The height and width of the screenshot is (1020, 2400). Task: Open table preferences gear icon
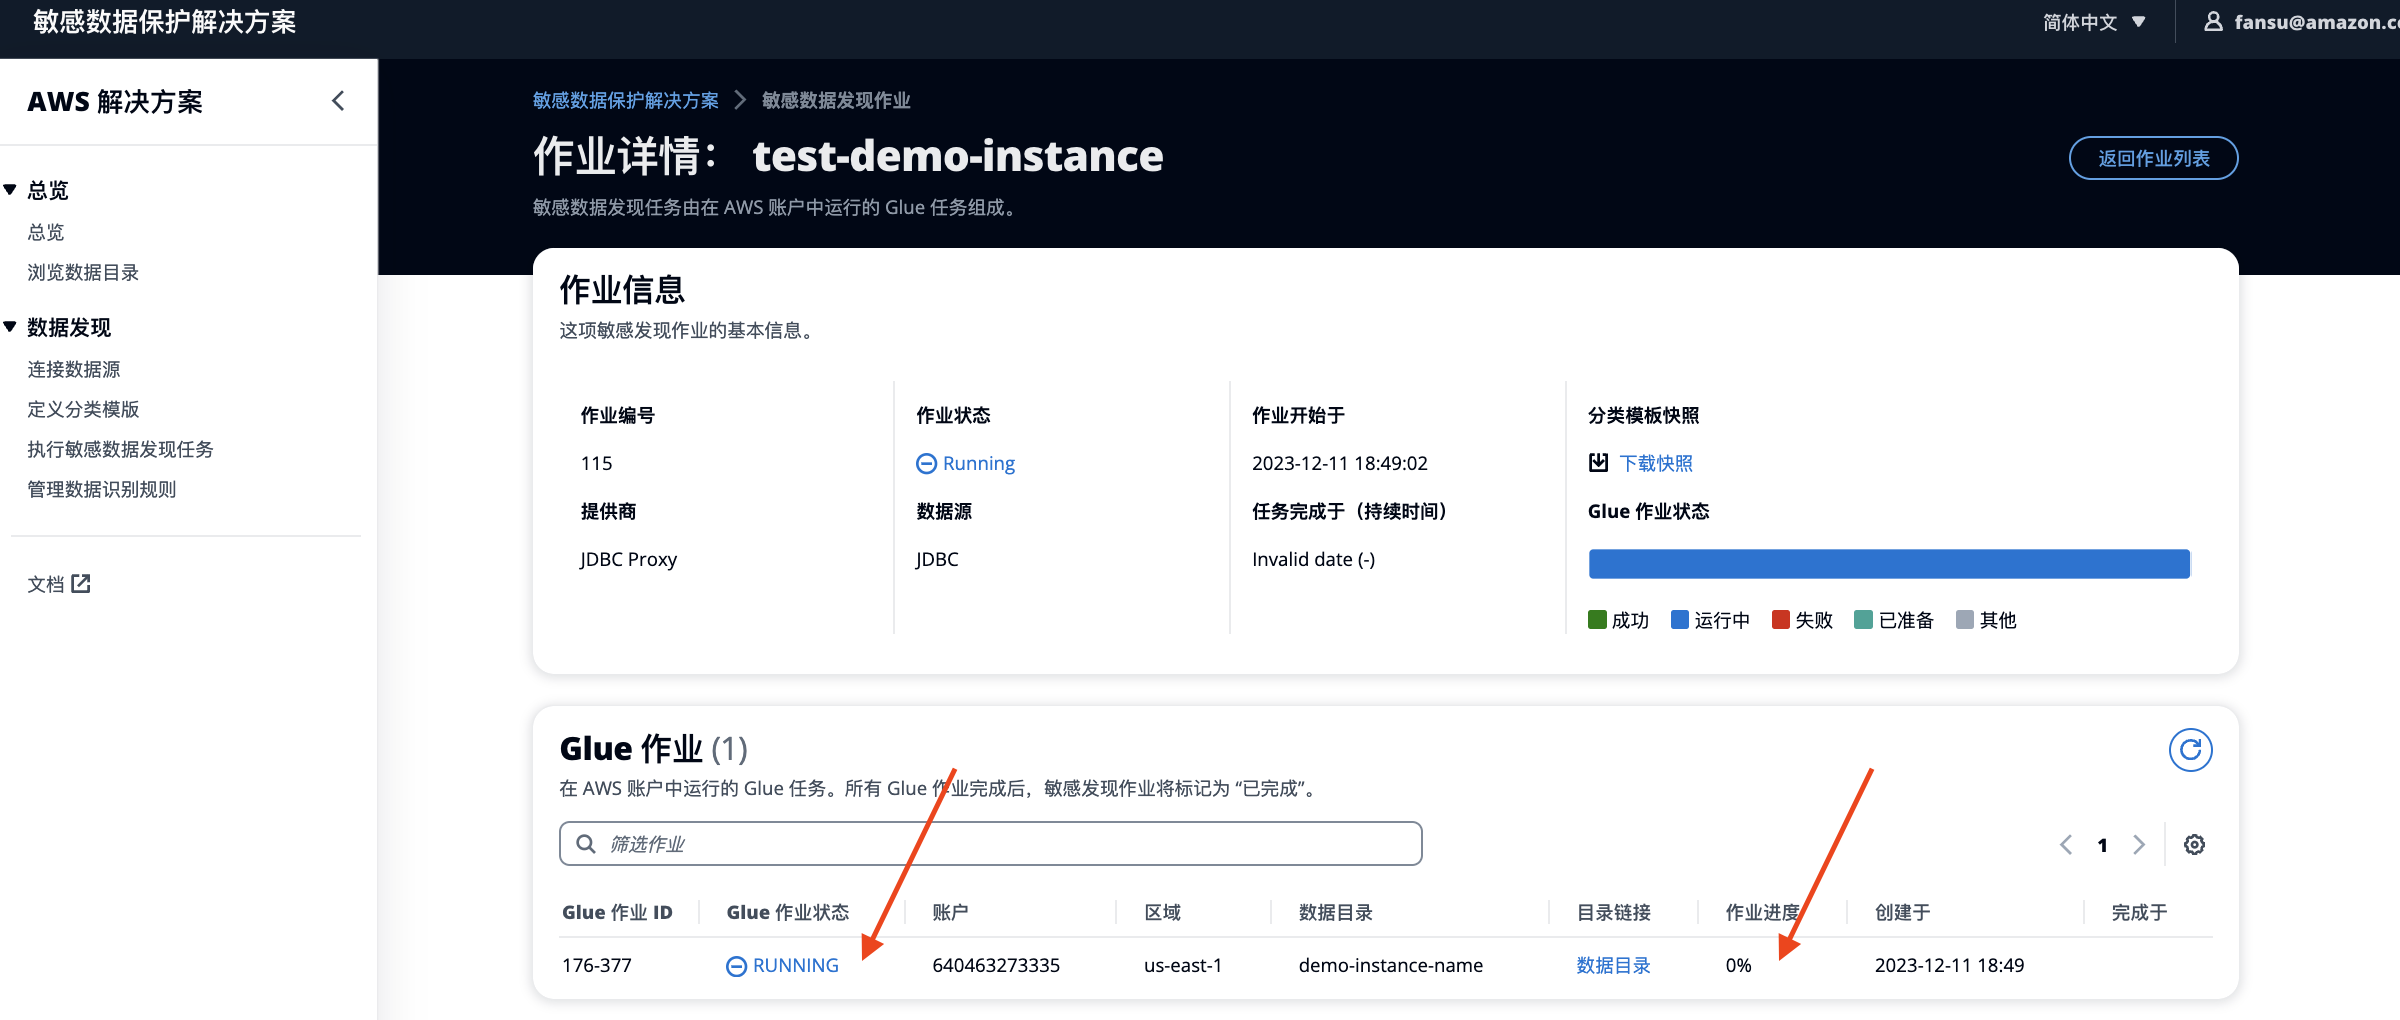2194,845
